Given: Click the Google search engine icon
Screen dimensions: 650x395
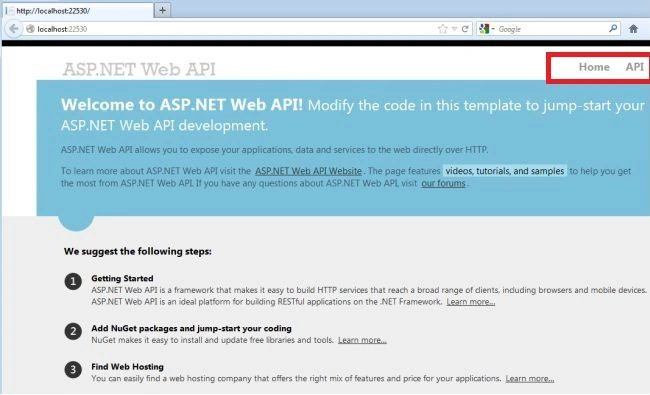Looking at the screenshot, I should [484, 29].
